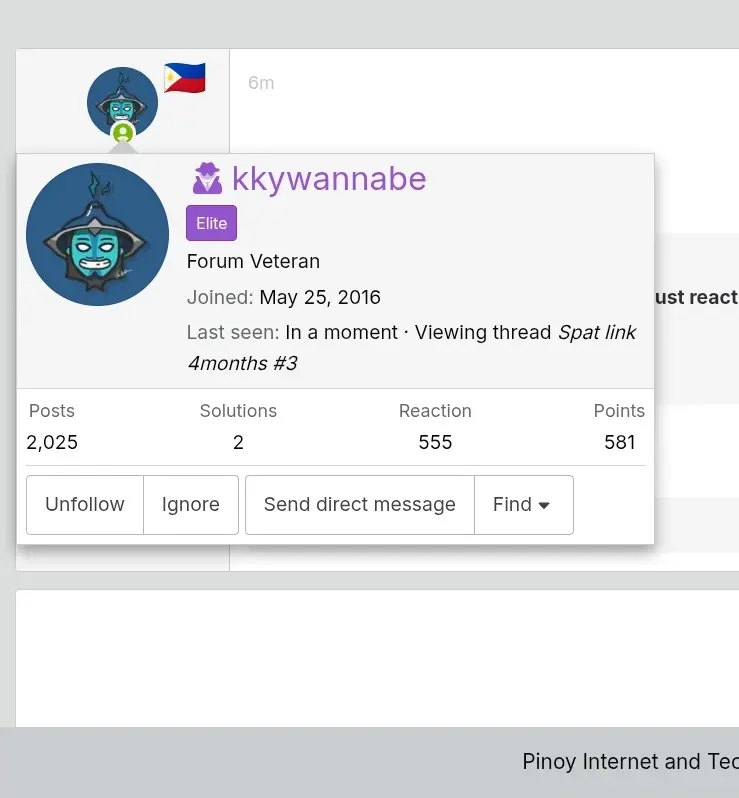This screenshot has width=739, height=798.
Task: Click the Points value 581
Action: point(619,442)
